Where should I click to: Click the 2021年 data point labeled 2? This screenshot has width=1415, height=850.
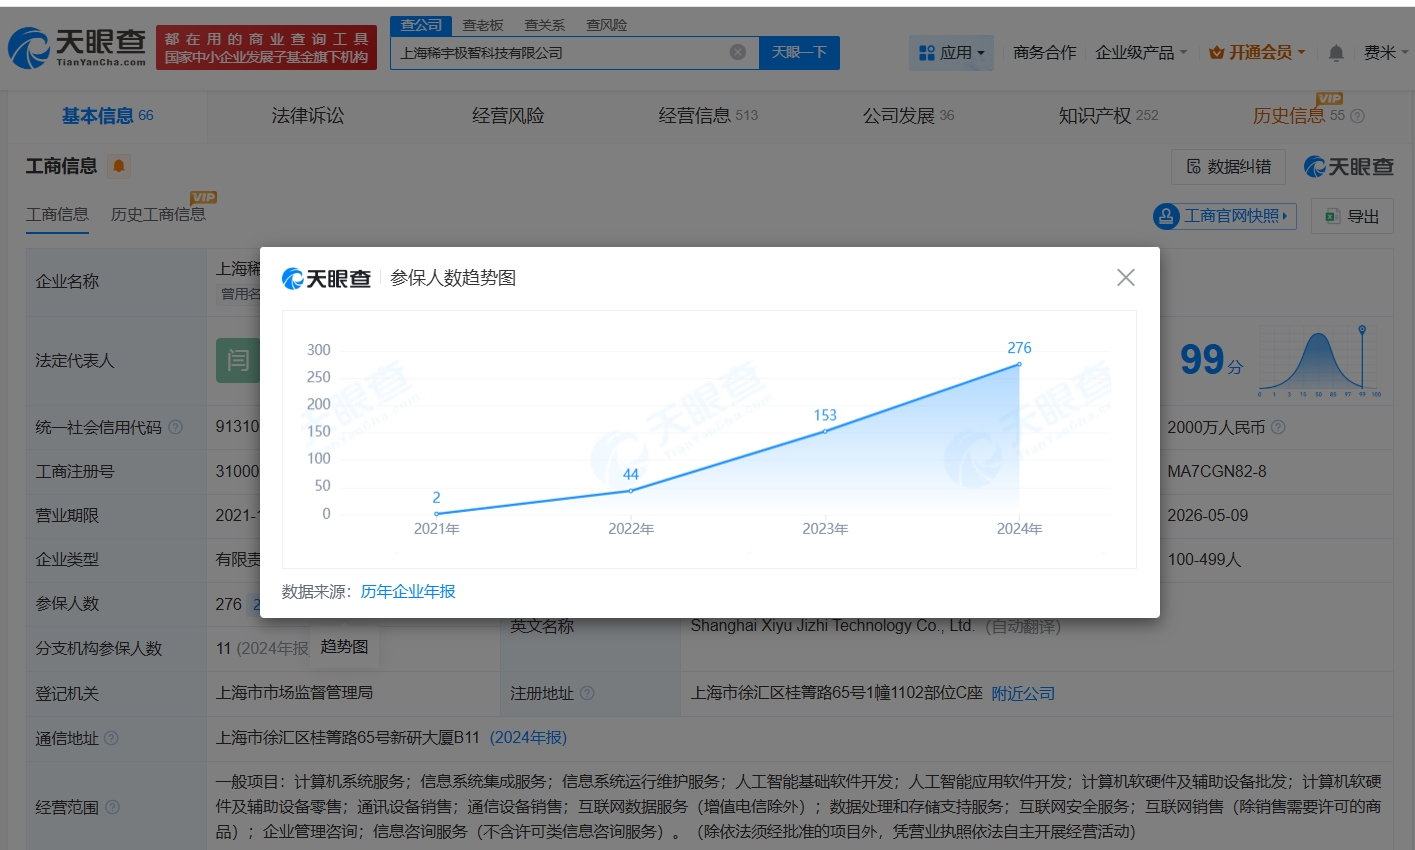(436, 513)
